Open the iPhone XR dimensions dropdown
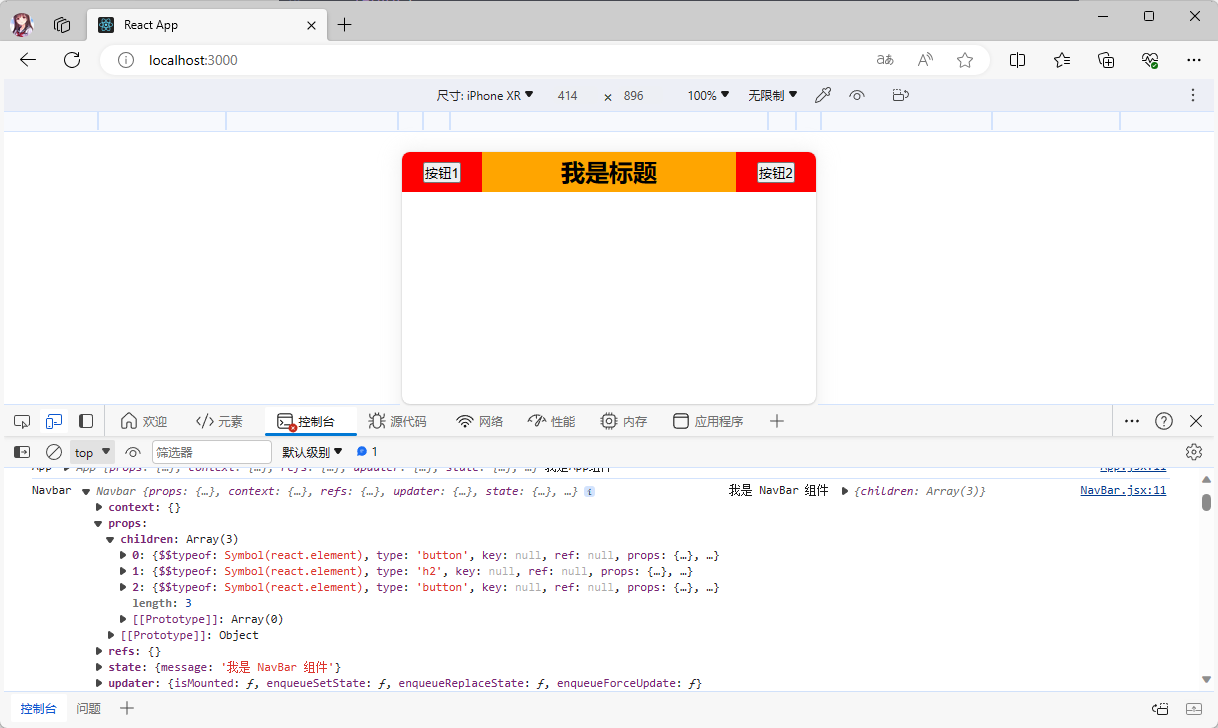Image resolution: width=1218 pixels, height=728 pixels. click(485, 96)
